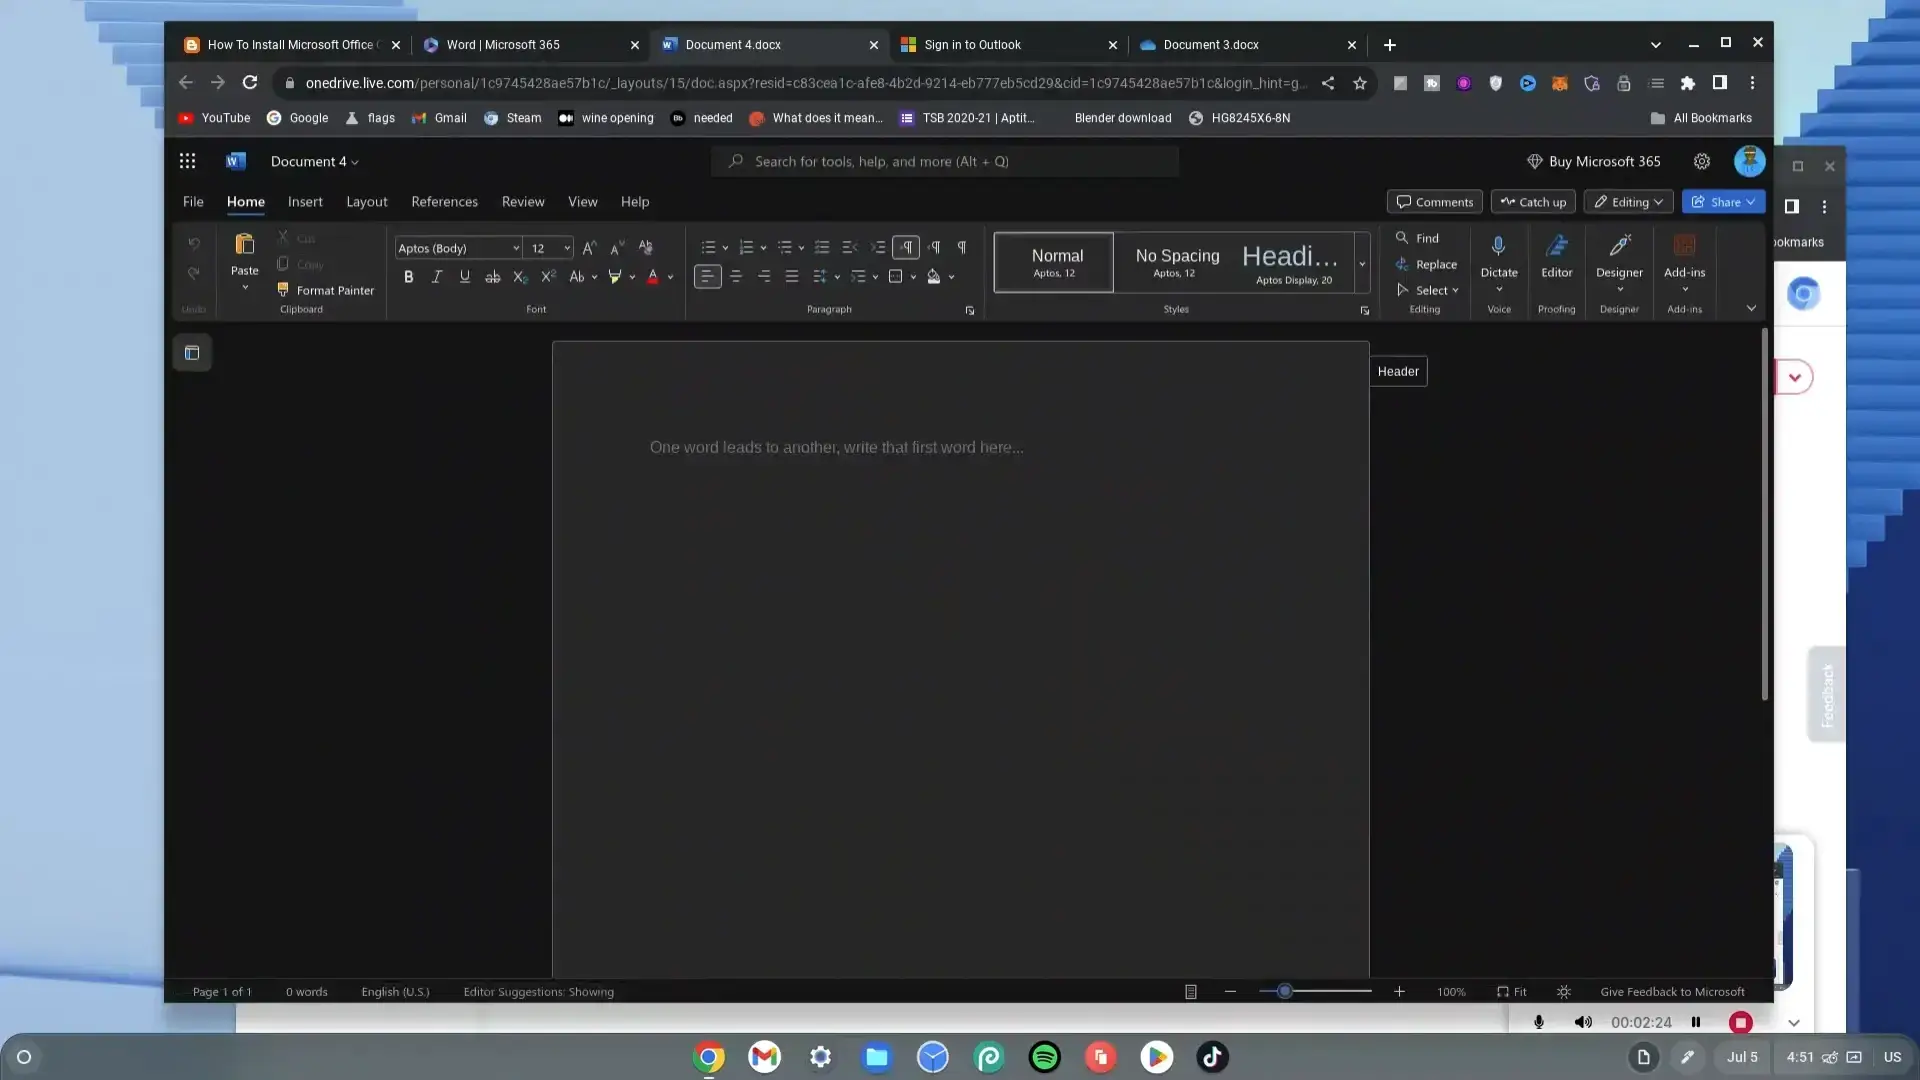Switch to the Insert ribbon tab
The image size is (1920, 1080).
(305, 201)
